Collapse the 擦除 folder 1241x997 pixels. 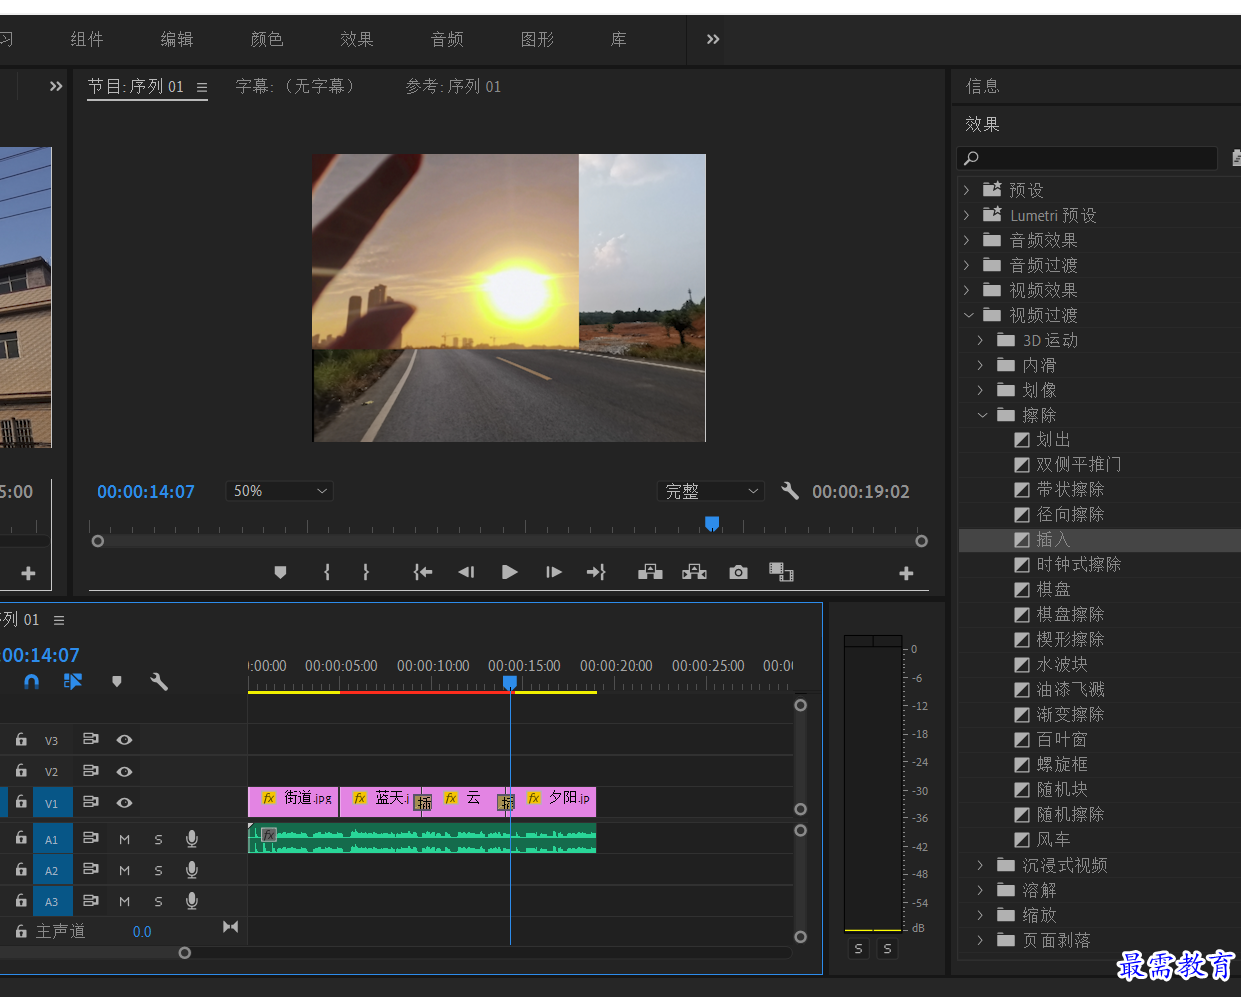982,415
